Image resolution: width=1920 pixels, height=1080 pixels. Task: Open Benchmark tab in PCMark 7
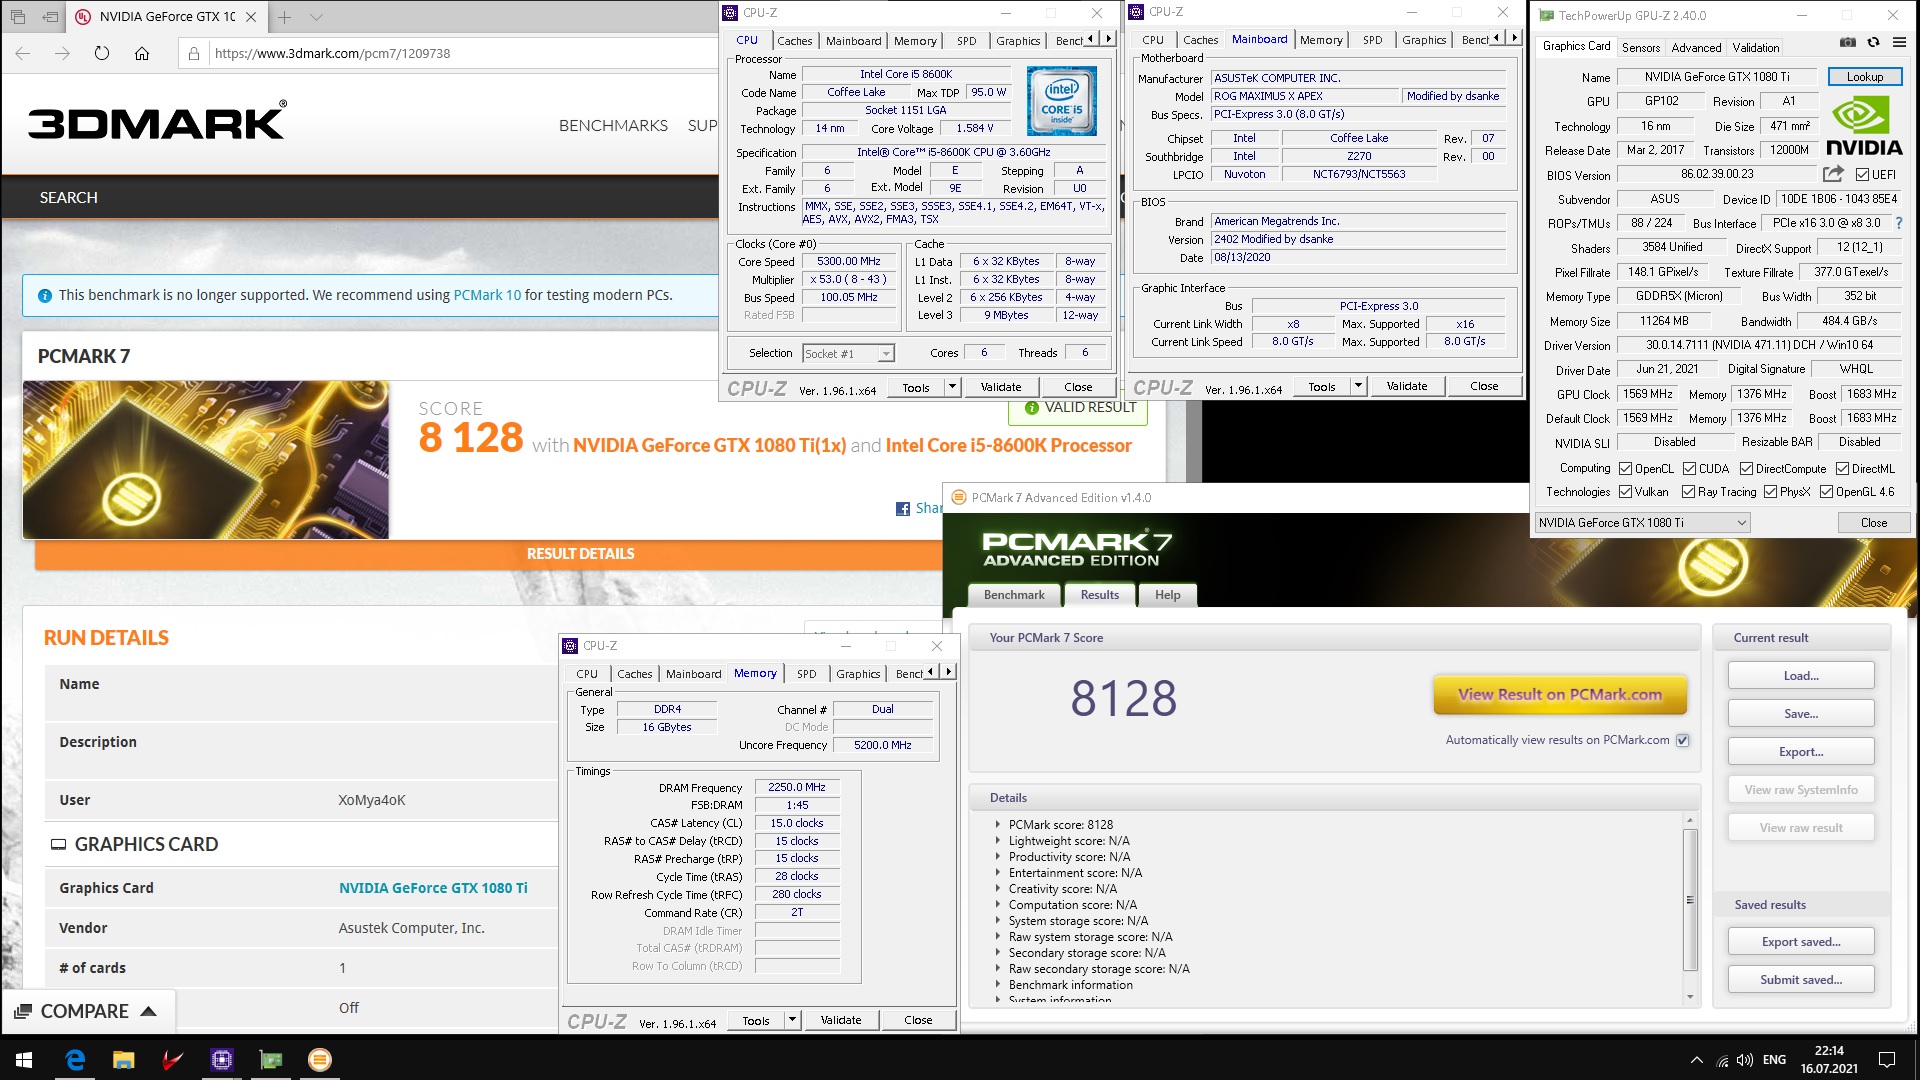[x=1014, y=595]
